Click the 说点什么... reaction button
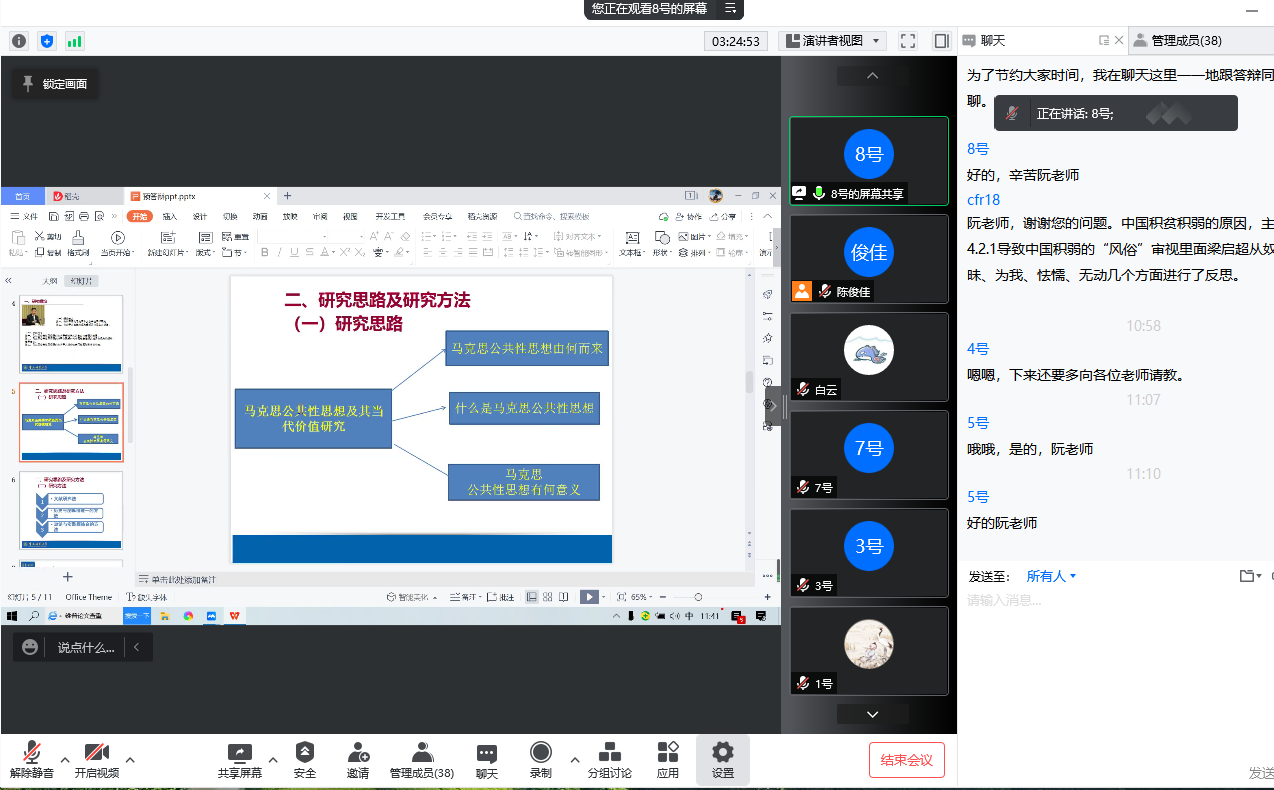 point(73,647)
